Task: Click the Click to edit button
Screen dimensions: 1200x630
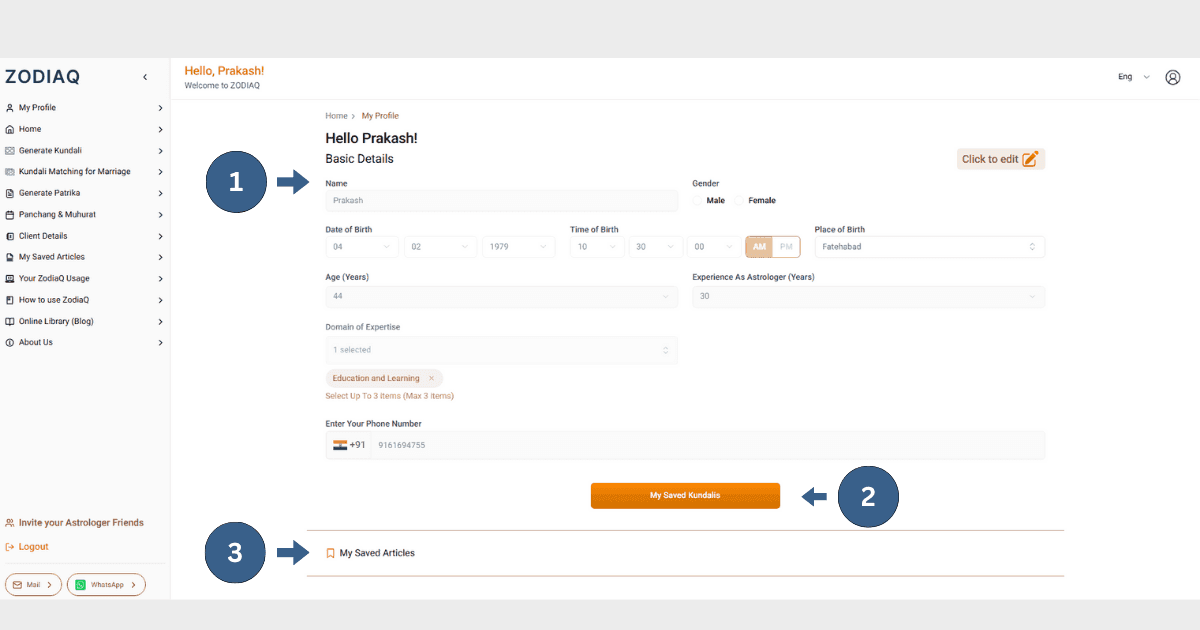Action: [x=1001, y=159]
